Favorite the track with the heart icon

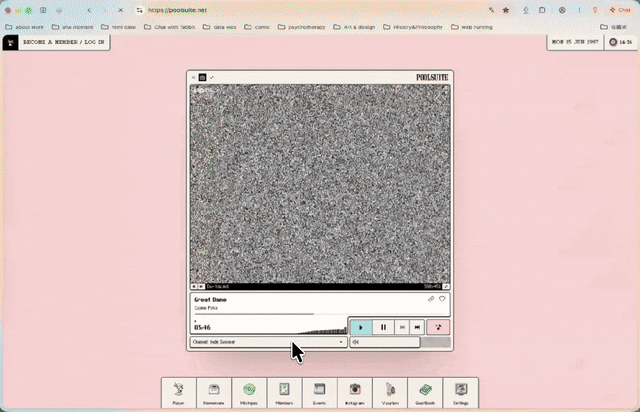(442, 299)
